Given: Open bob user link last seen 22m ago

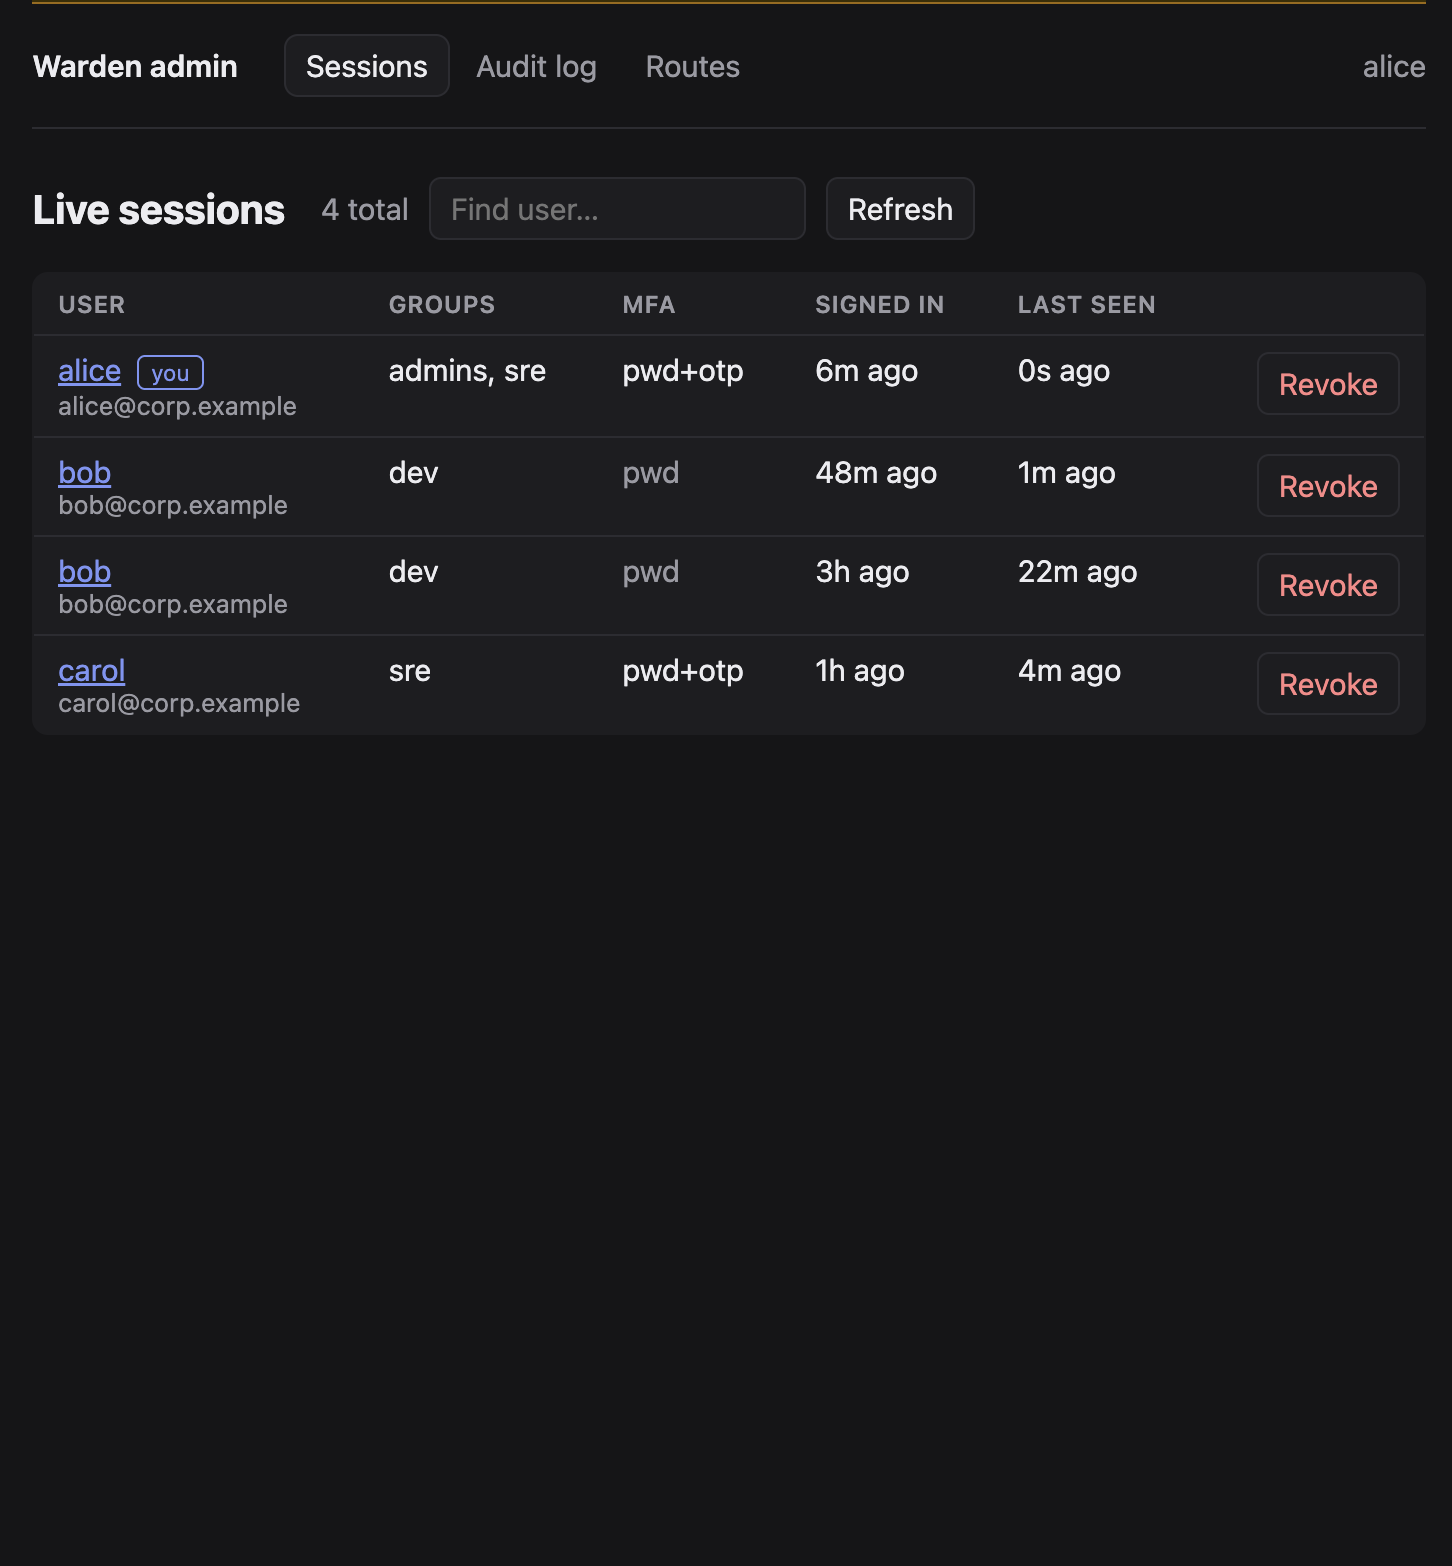Looking at the screenshot, I should pos(85,571).
